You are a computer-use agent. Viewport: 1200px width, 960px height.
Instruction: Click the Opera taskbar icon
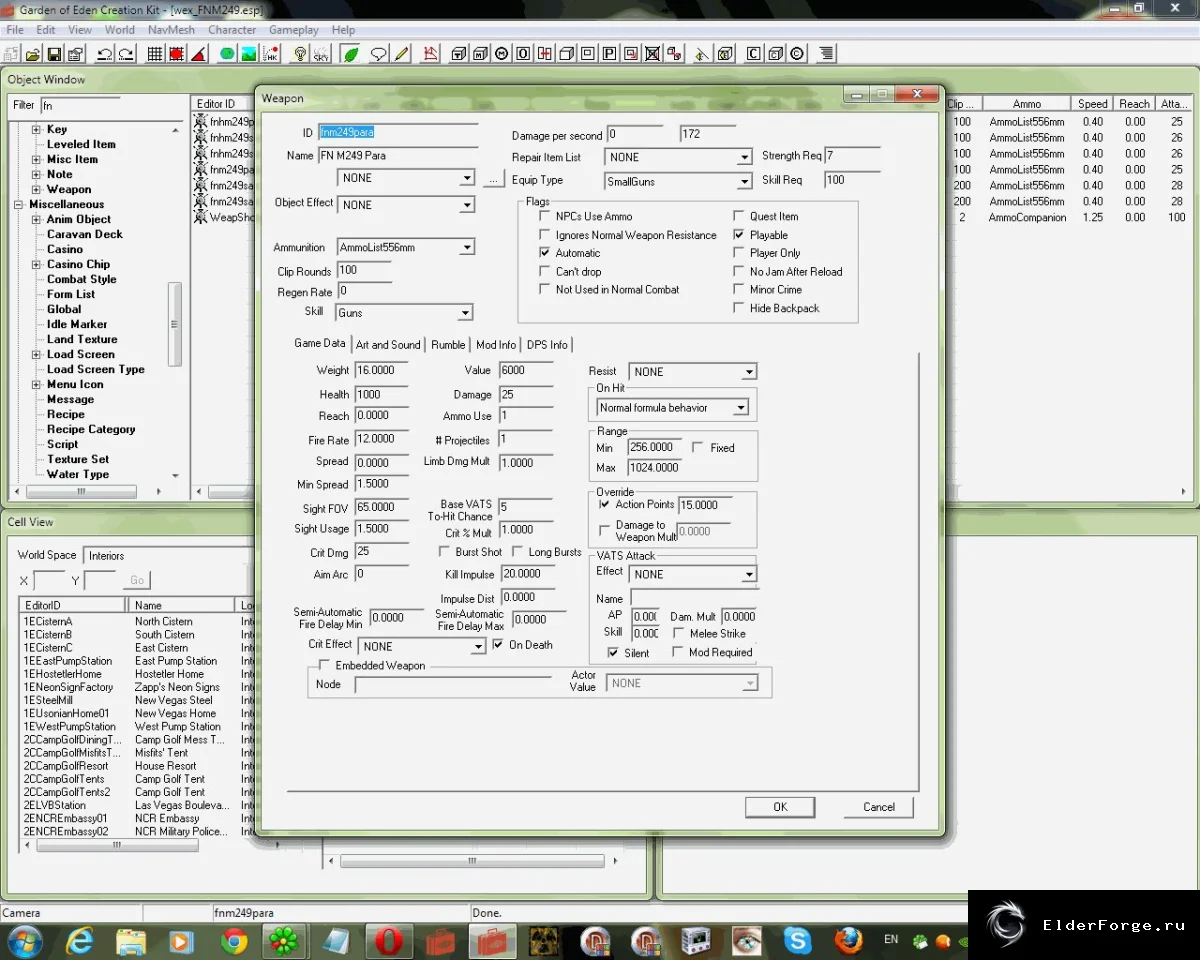[x=387, y=941]
